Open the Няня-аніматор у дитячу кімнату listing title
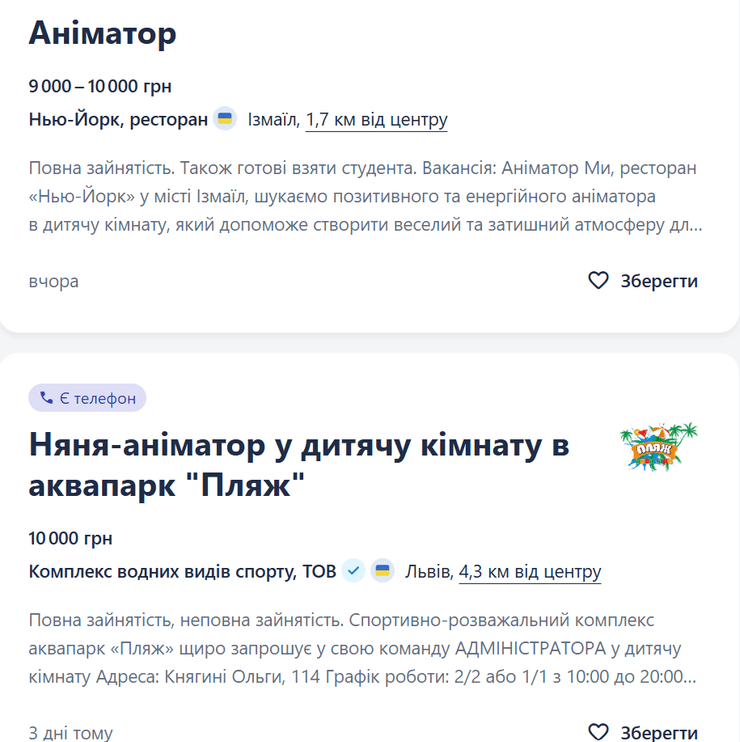This screenshot has width=740, height=742. (299, 465)
